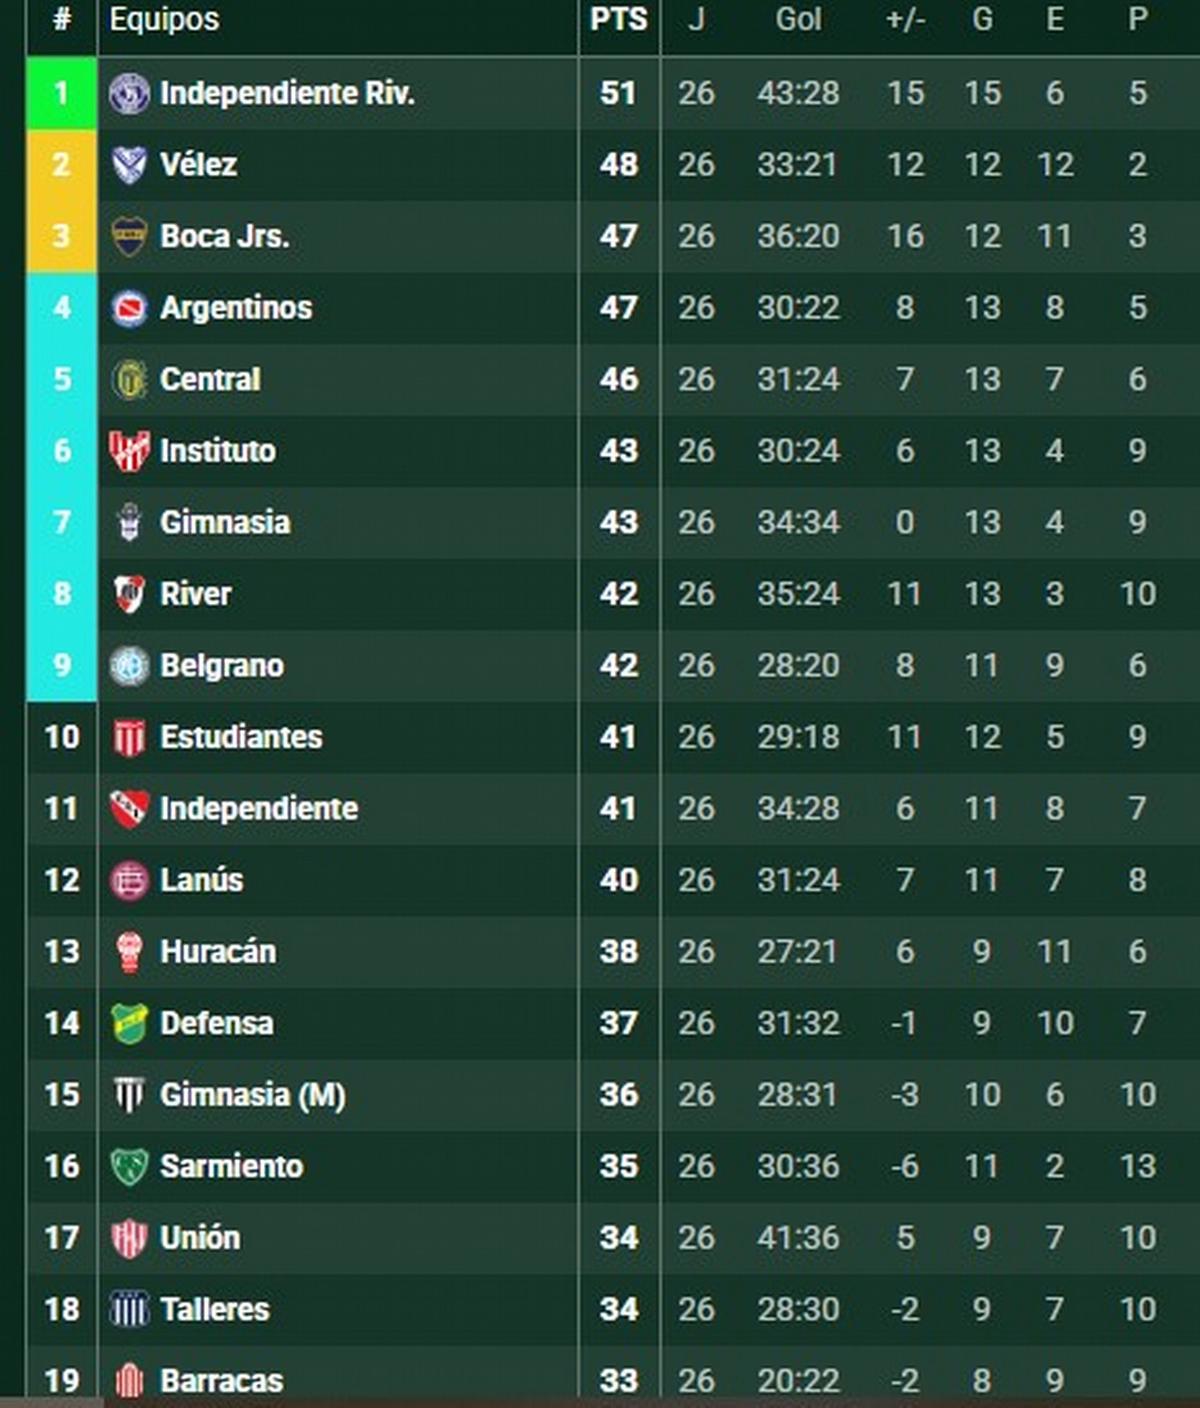The width and height of the screenshot is (1200, 1408).
Task: Click the Equipos column header
Action: pos(164,19)
